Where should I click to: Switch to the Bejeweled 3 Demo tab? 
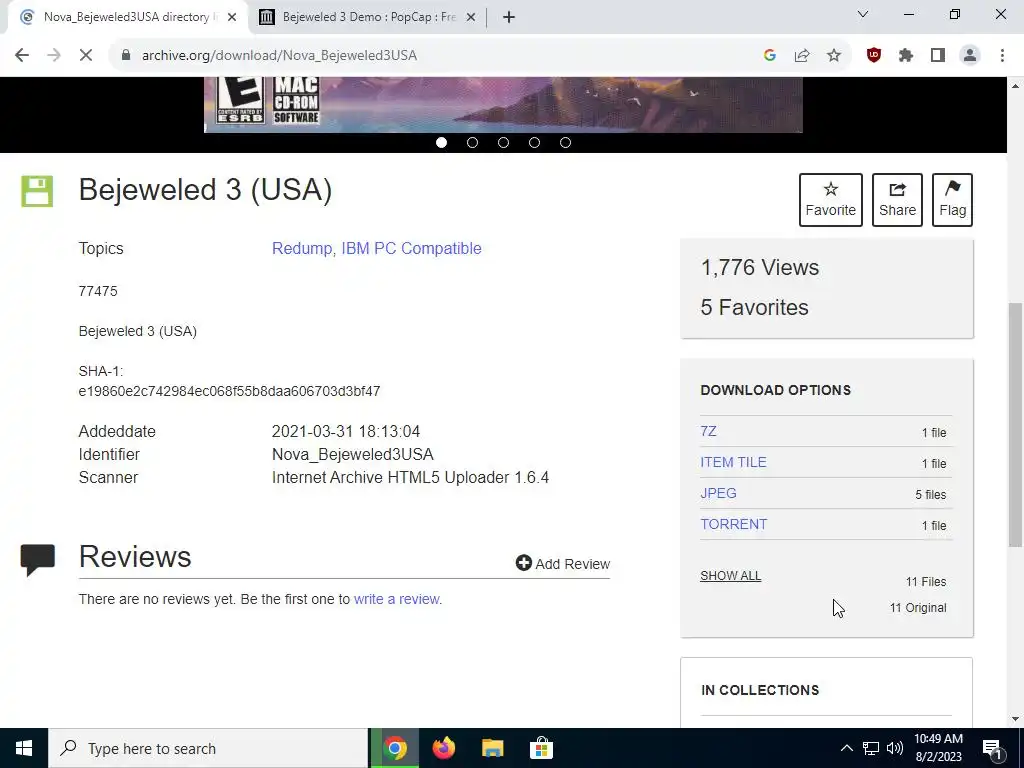(368, 17)
